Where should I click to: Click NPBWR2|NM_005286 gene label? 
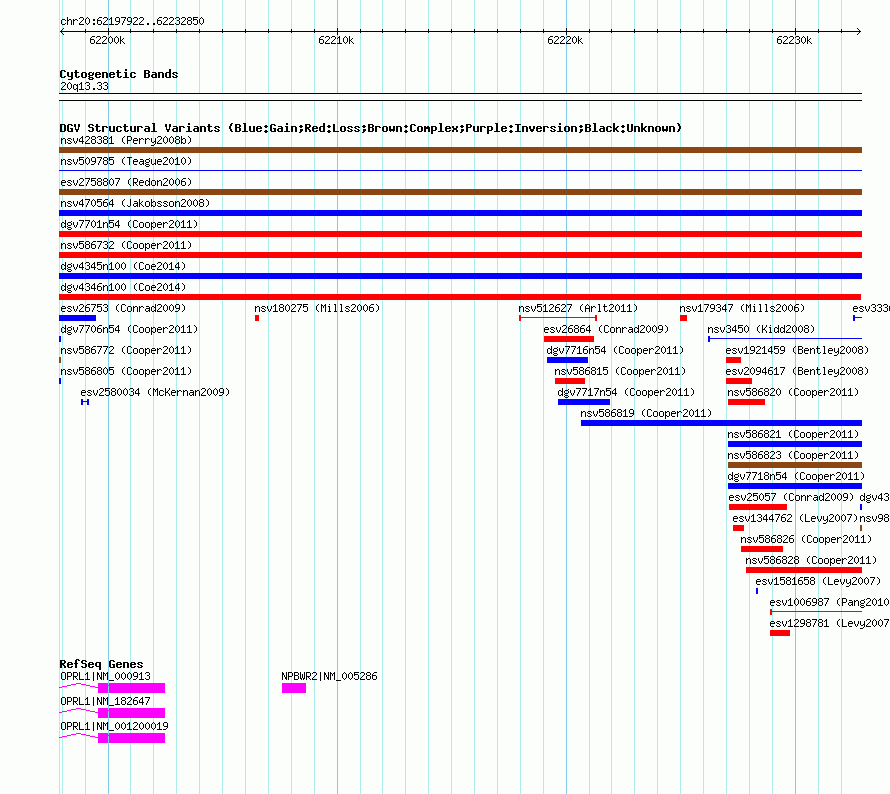point(329,676)
